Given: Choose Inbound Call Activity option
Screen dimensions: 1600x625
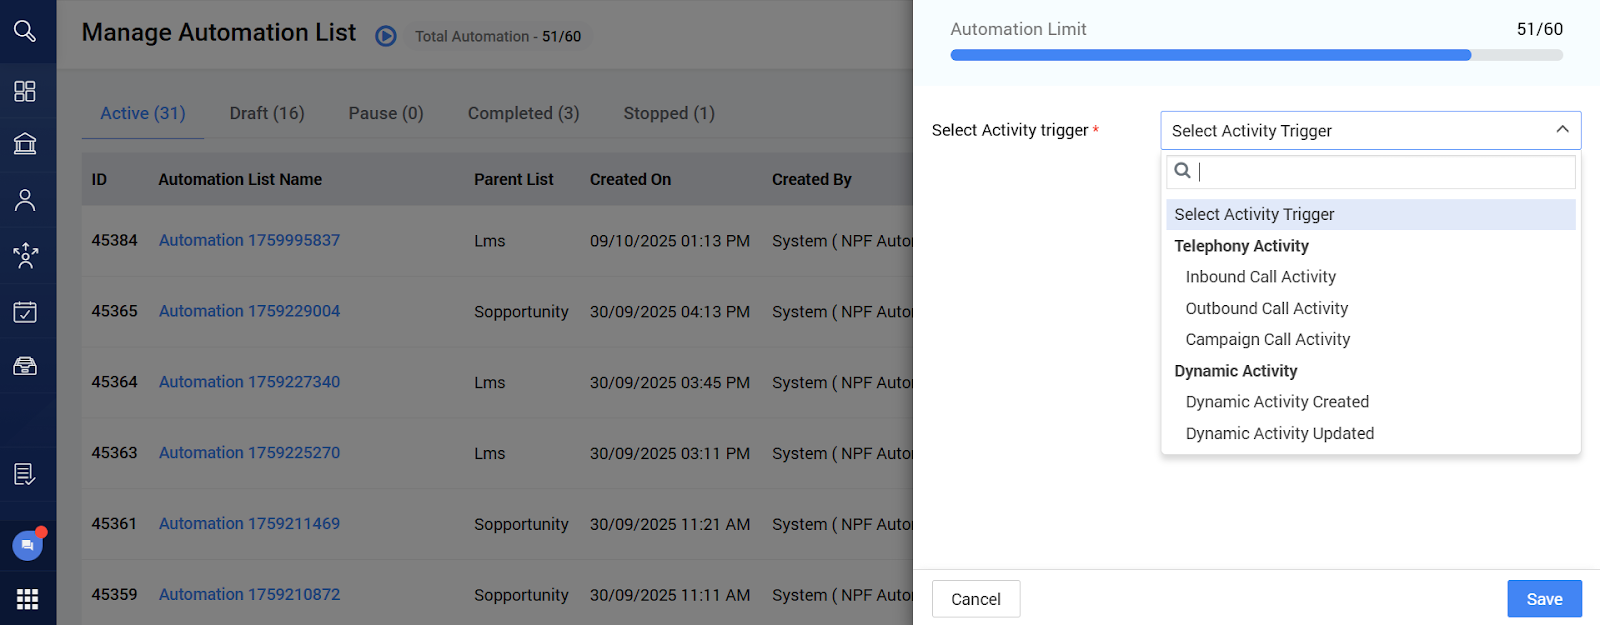Looking at the screenshot, I should 1260,277.
